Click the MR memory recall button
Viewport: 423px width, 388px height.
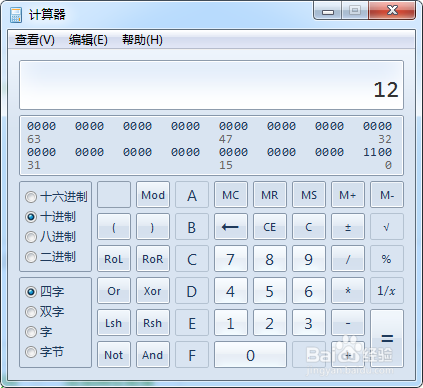pos(270,195)
